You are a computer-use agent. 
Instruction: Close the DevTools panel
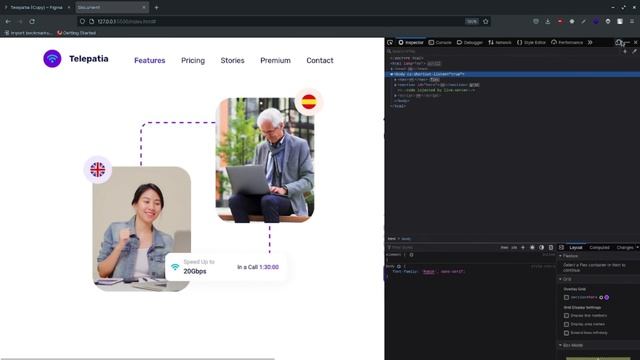[636, 42]
